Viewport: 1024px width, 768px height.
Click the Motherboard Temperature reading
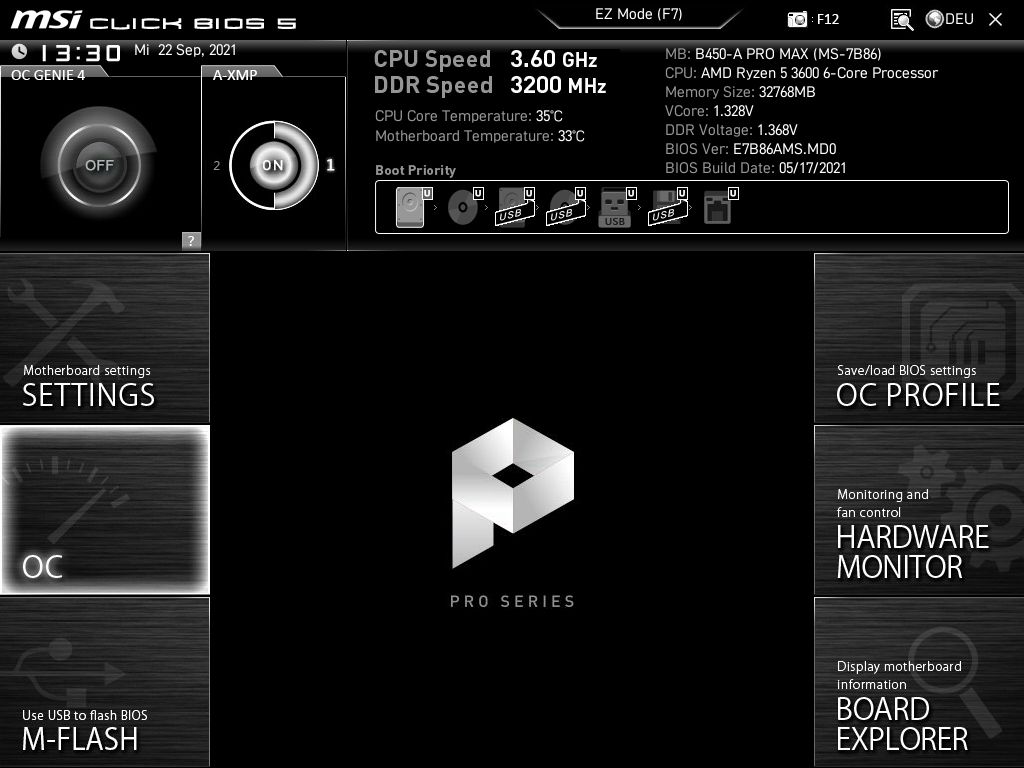480,136
